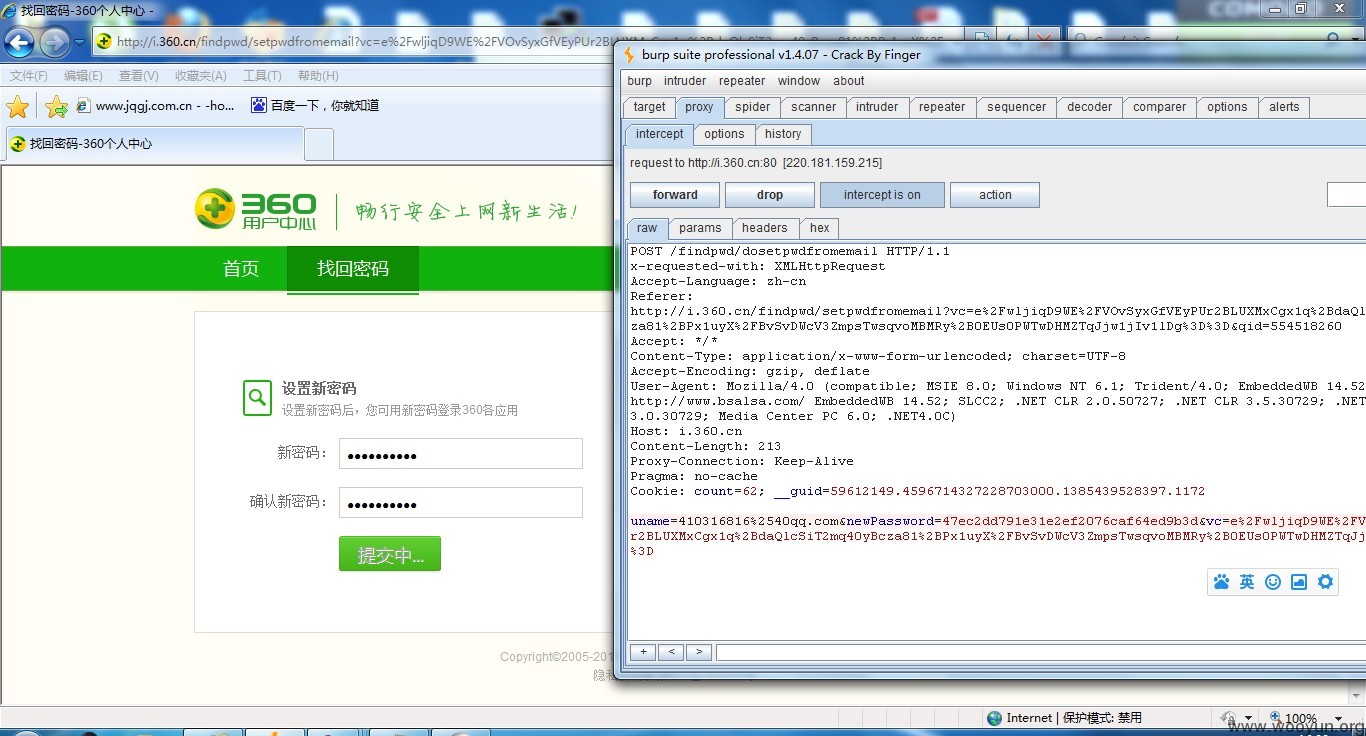Focus the 新密码 password field

(461, 453)
